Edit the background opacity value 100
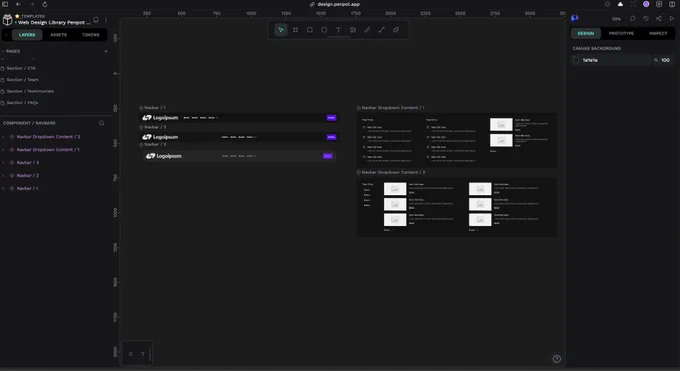The width and height of the screenshot is (680, 371). coord(665,60)
